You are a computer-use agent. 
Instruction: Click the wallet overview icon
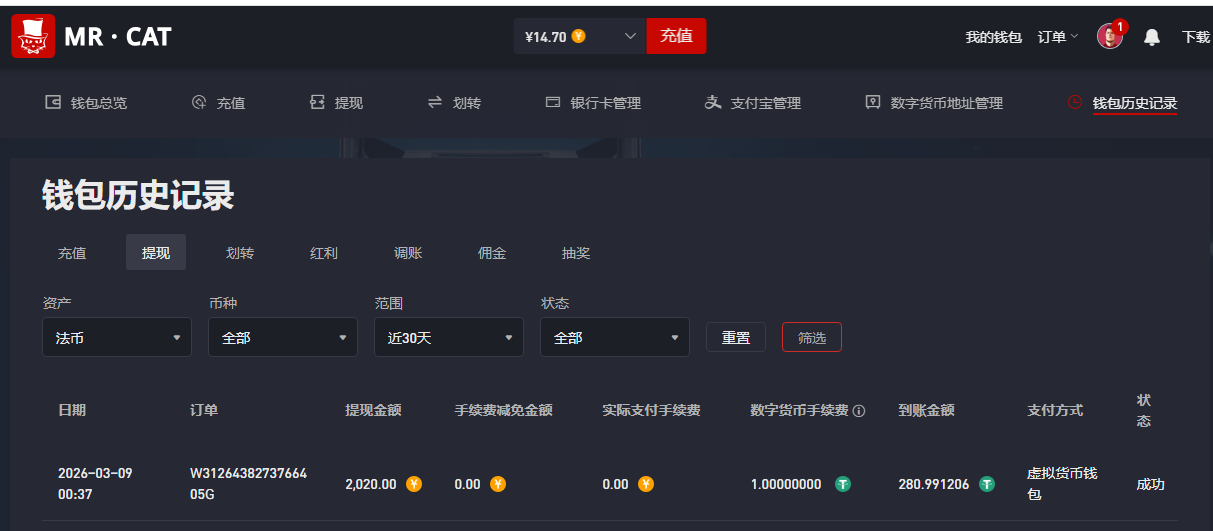53,102
